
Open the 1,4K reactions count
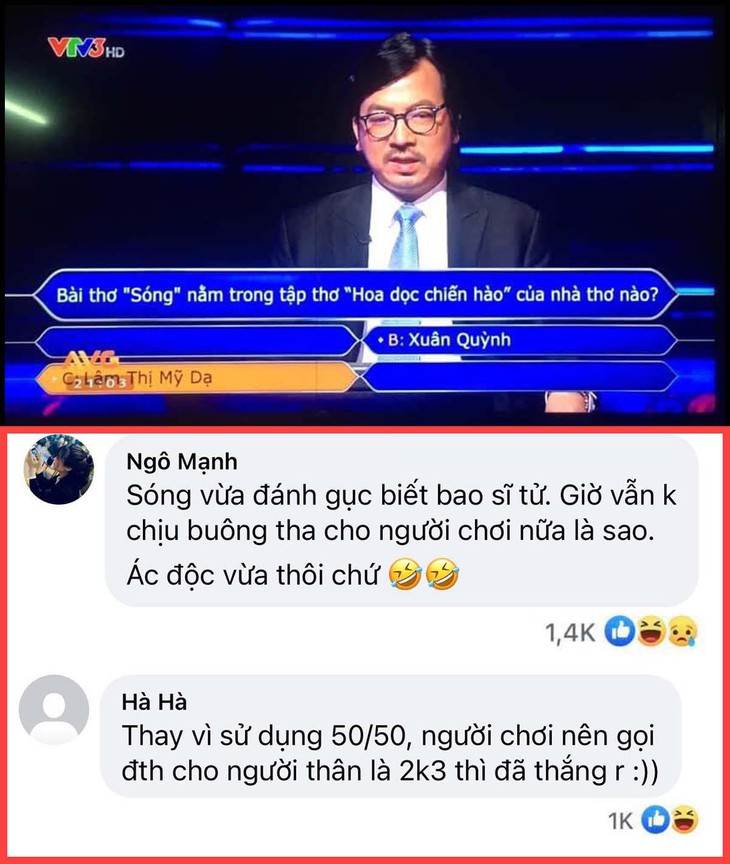coord(570,633)
